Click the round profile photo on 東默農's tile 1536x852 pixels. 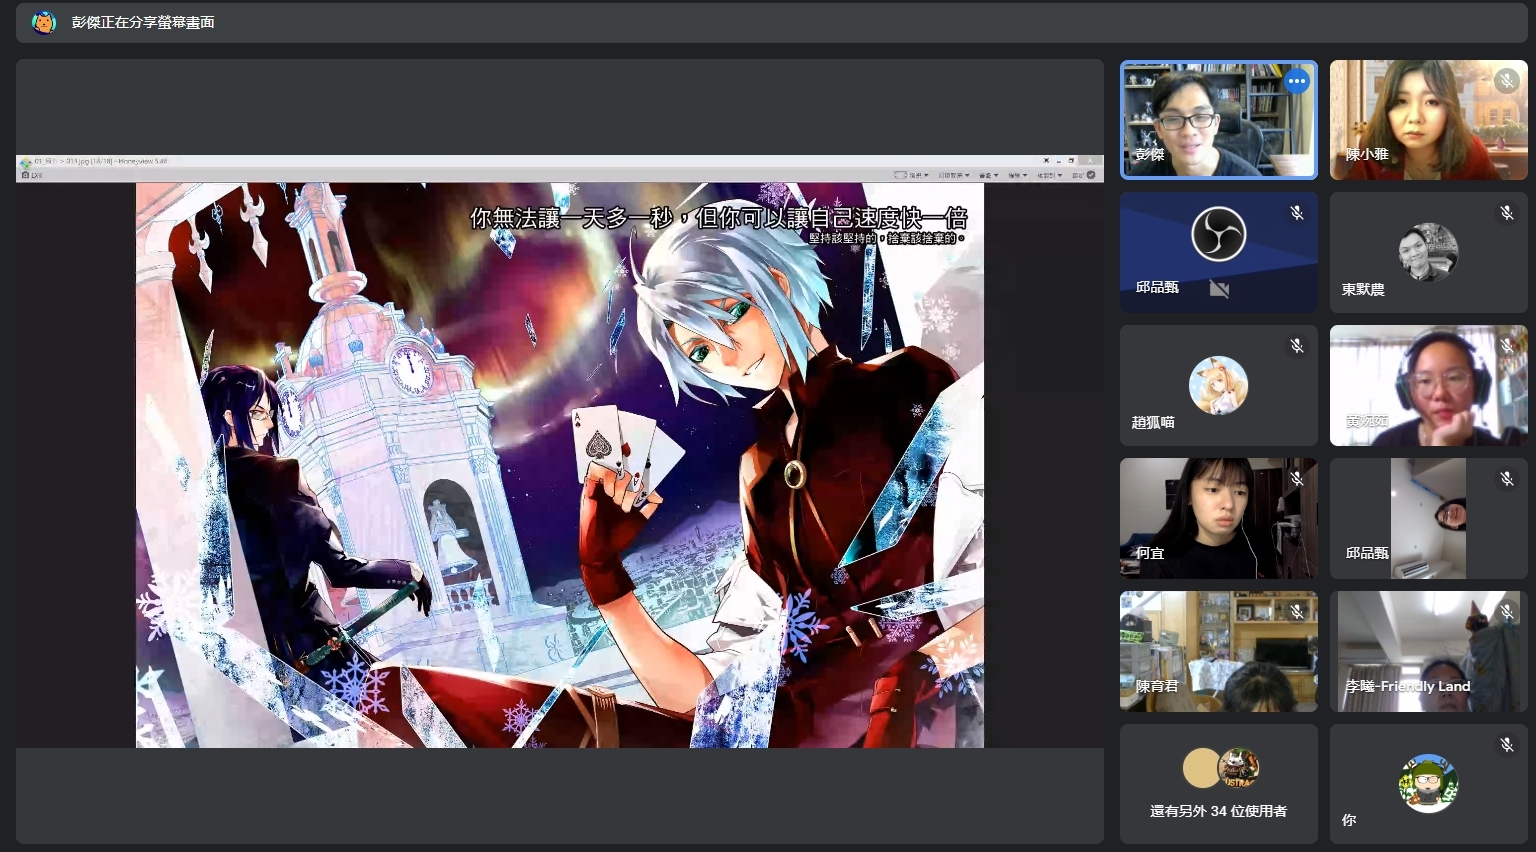point(1428,252)
